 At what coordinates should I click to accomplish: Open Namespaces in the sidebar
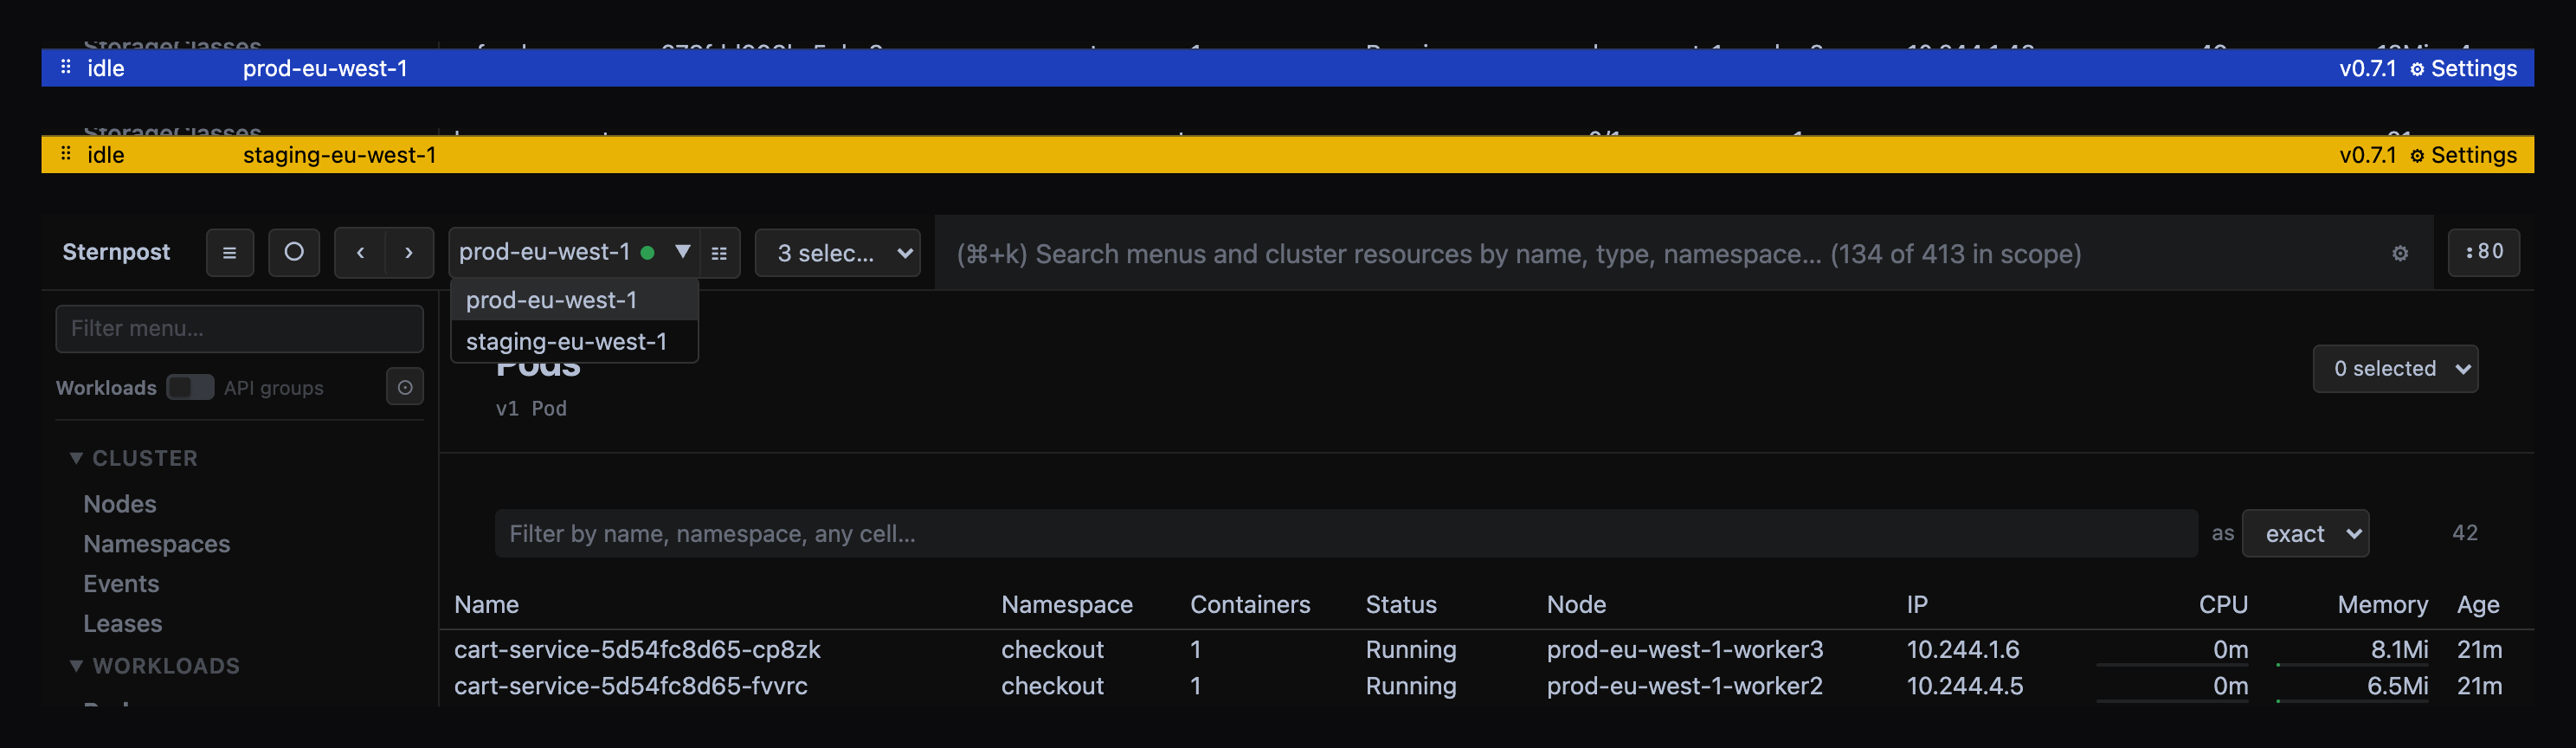pos(157,544)
